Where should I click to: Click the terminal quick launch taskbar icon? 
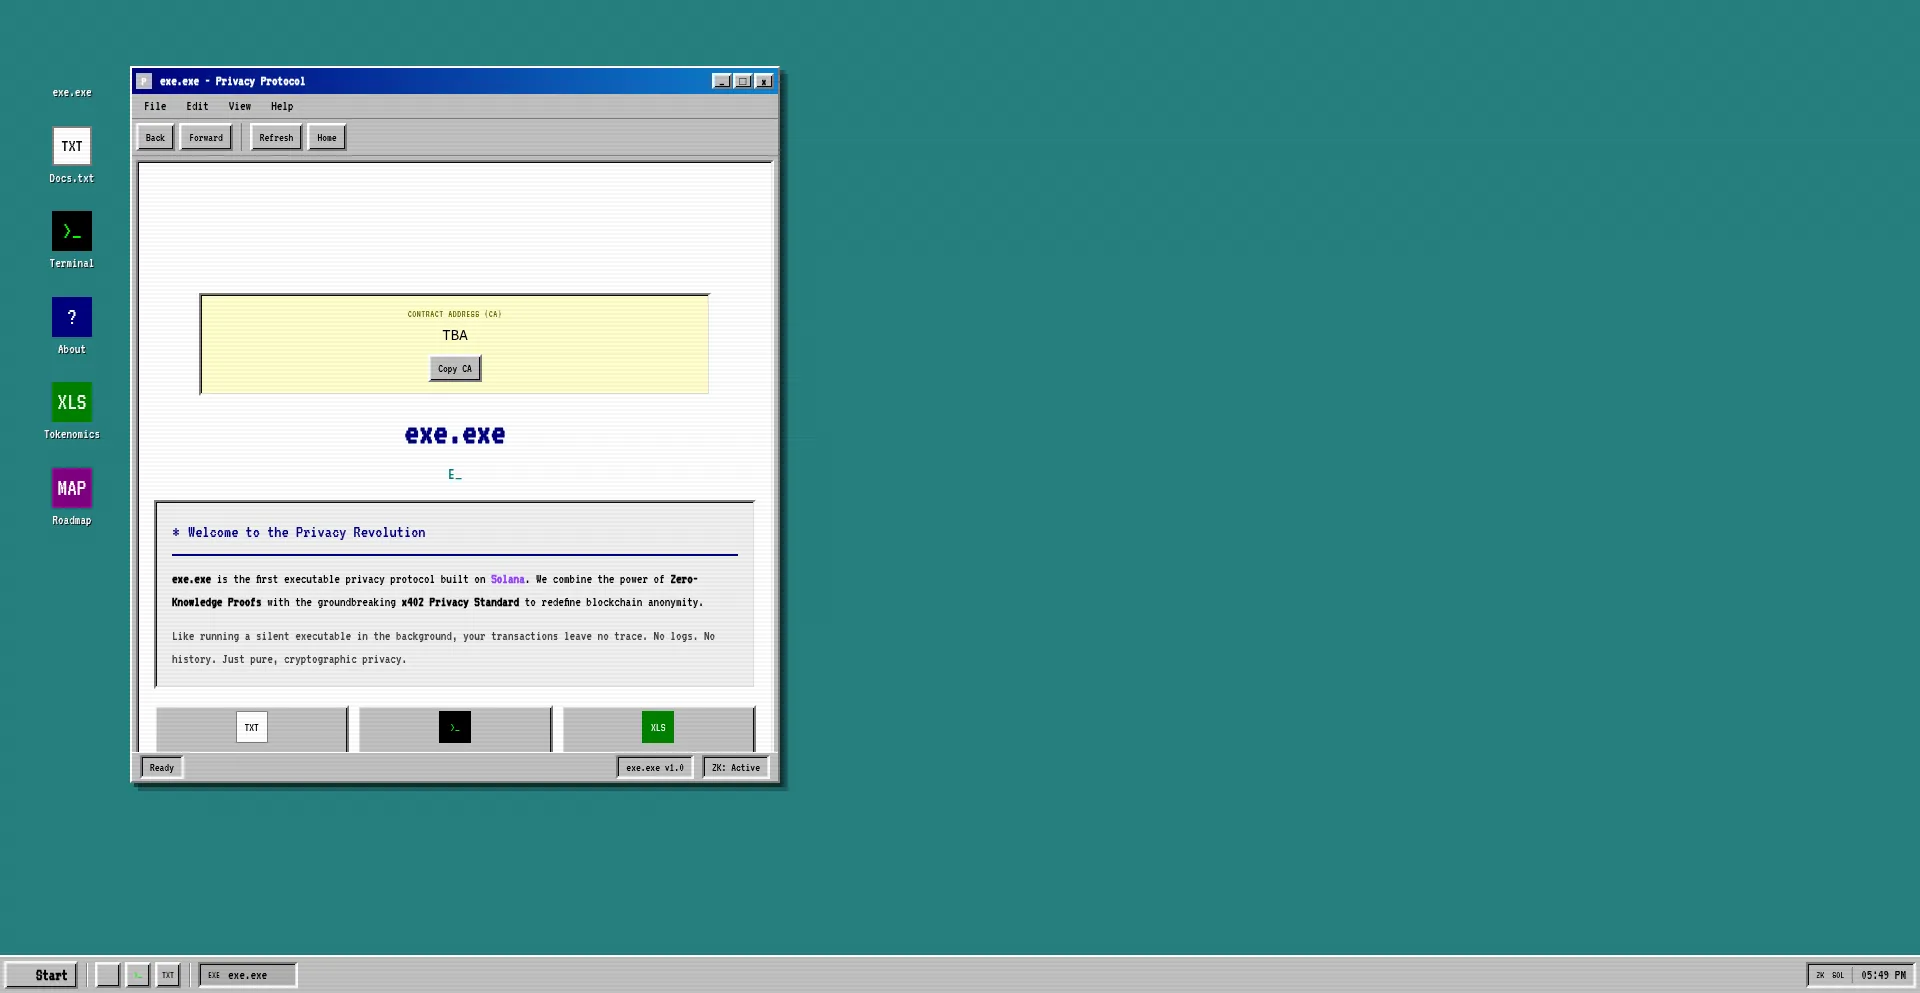[x=138, y=975]
